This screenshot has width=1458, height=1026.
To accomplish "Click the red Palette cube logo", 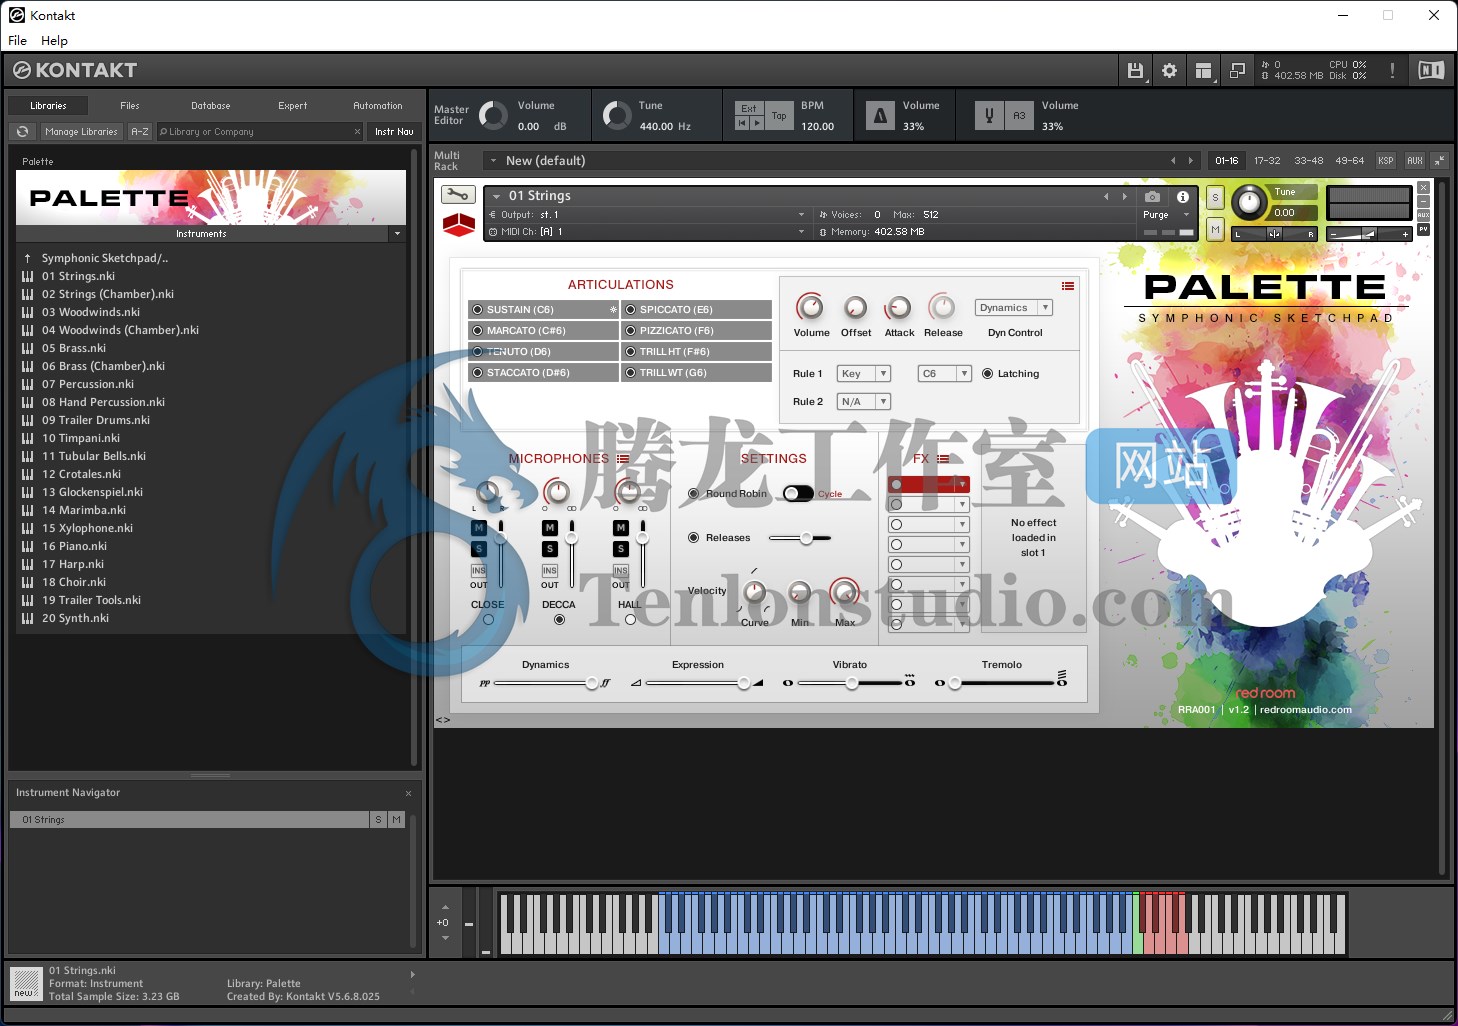I will (459, 225).
